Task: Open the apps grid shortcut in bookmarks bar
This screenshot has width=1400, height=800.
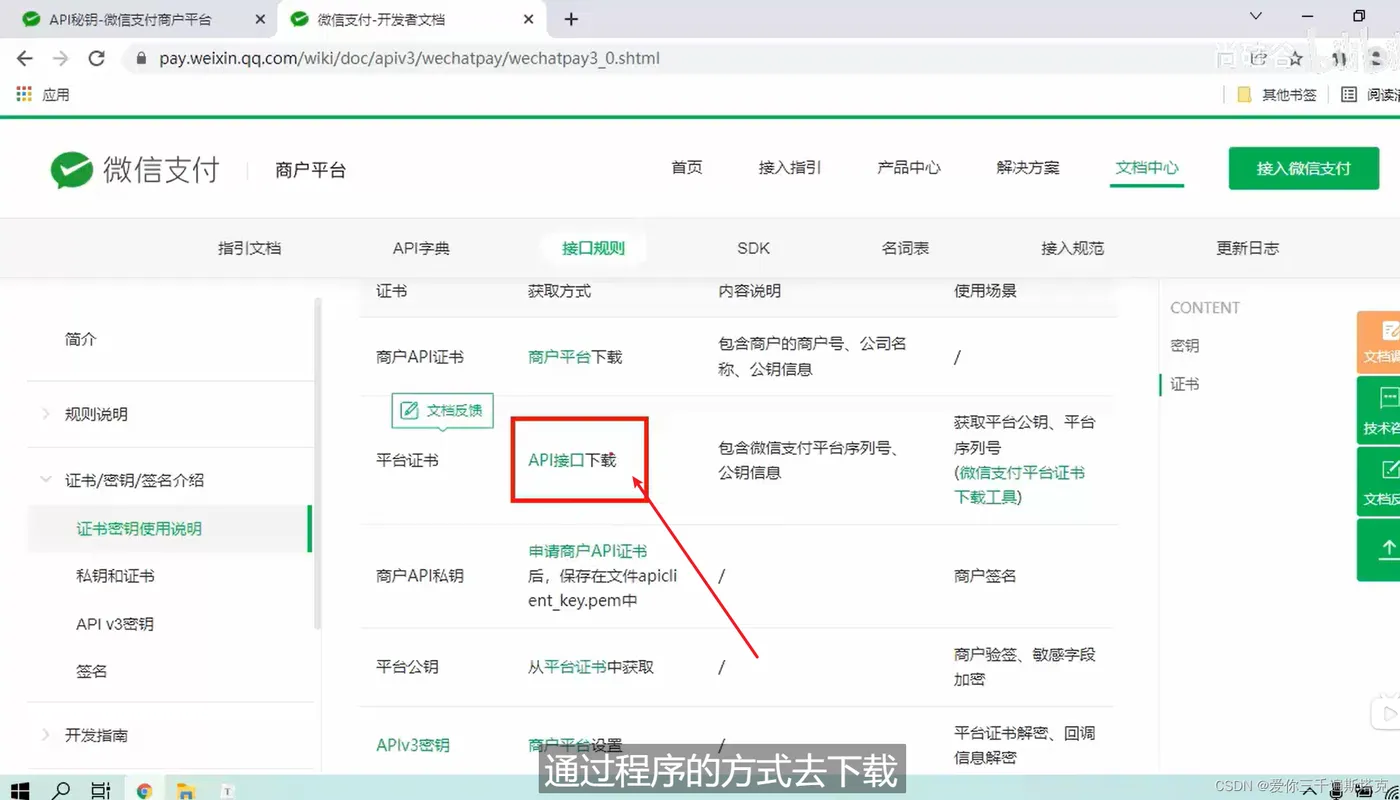Action: pyautogui.click(x=26, y=94)
